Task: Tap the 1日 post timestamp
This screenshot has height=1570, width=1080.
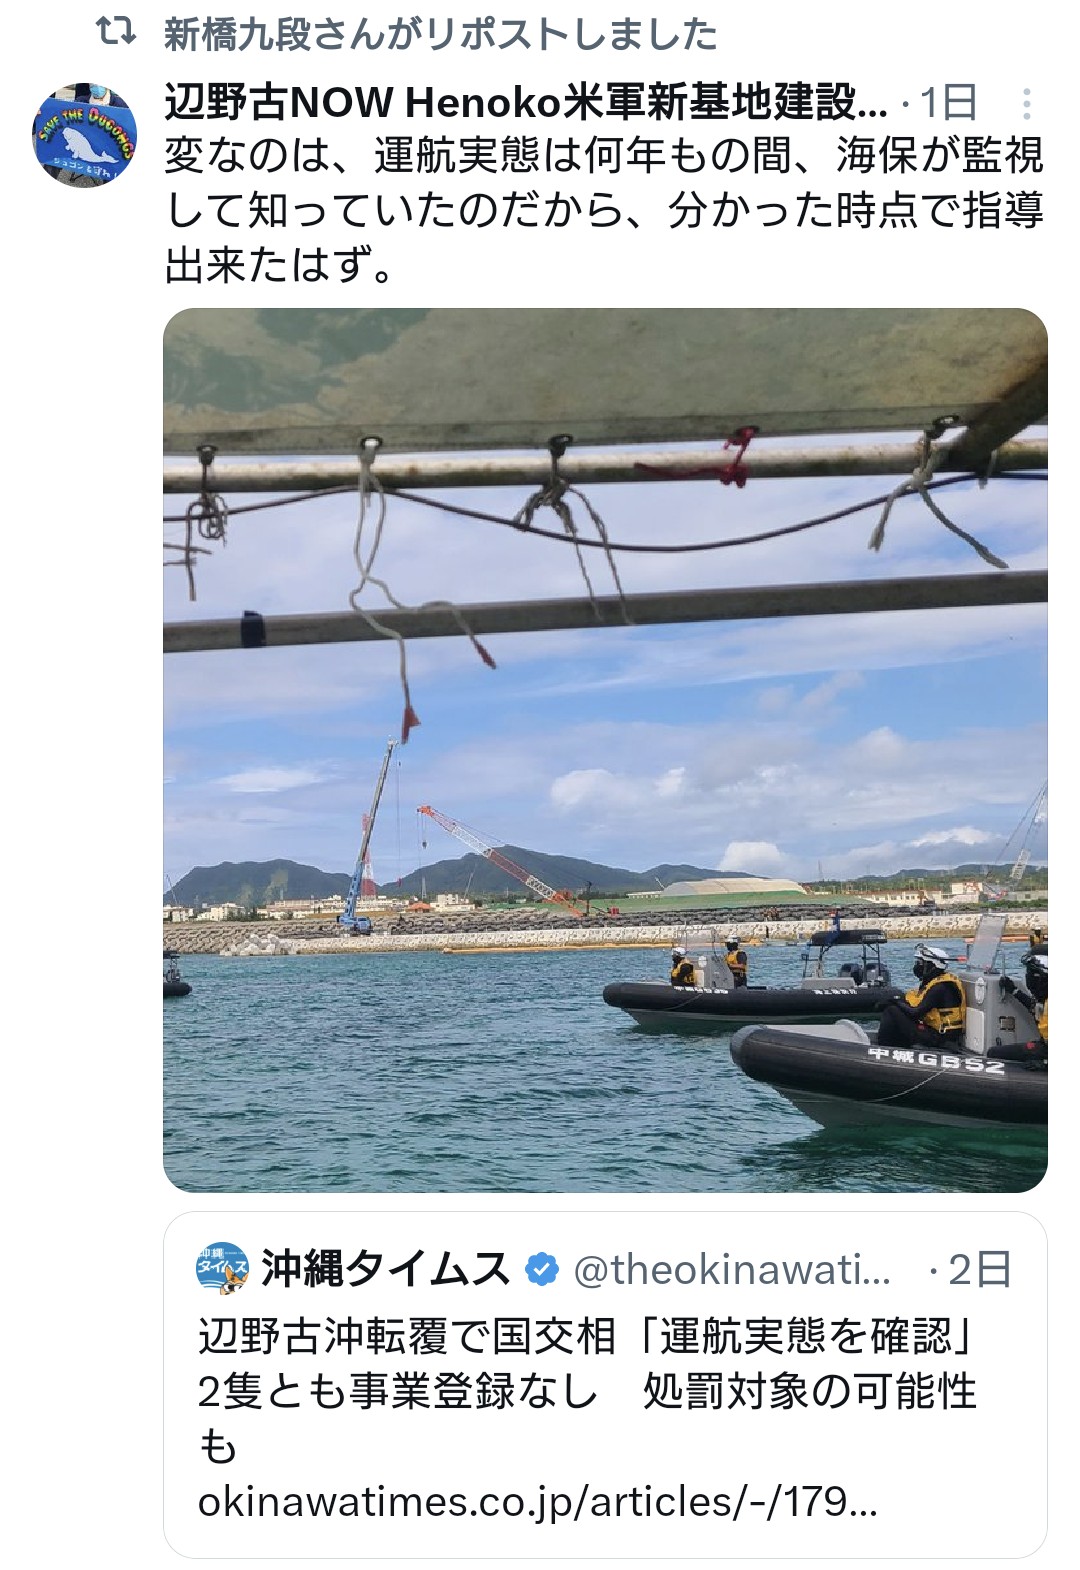Action: pos(947,102)
